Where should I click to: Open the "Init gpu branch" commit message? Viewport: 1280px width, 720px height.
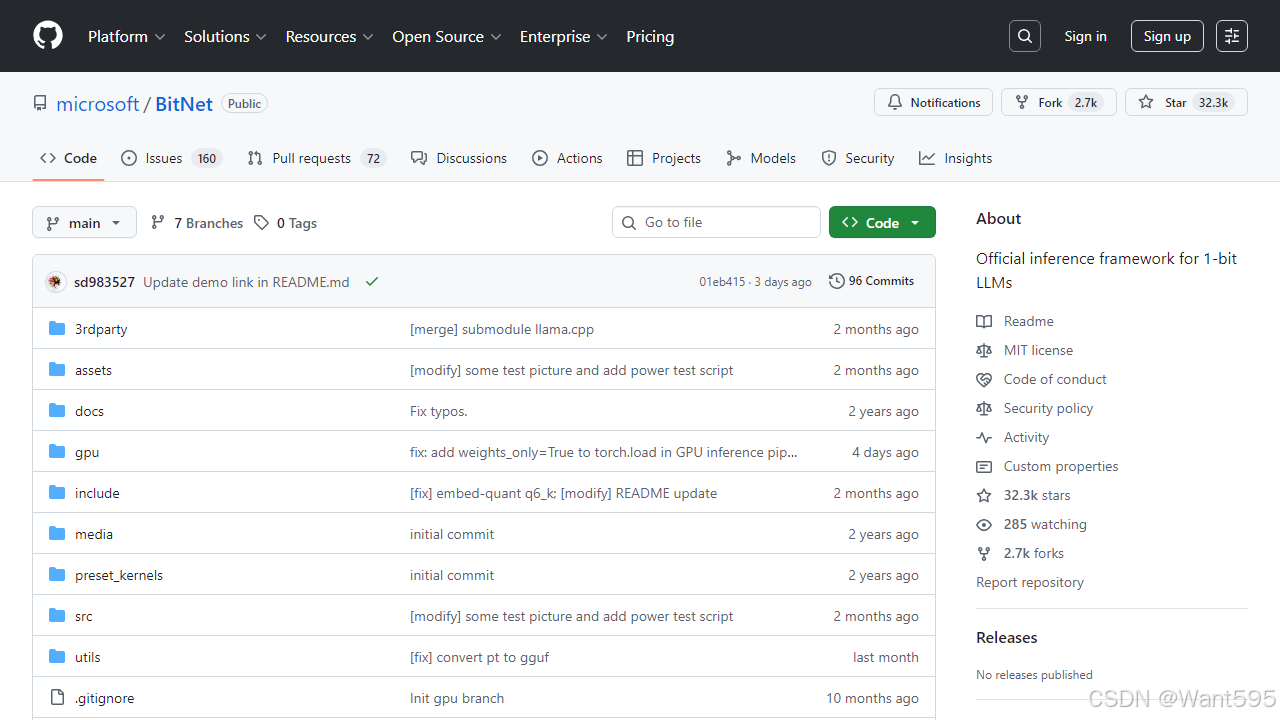(x=457, y=698)
